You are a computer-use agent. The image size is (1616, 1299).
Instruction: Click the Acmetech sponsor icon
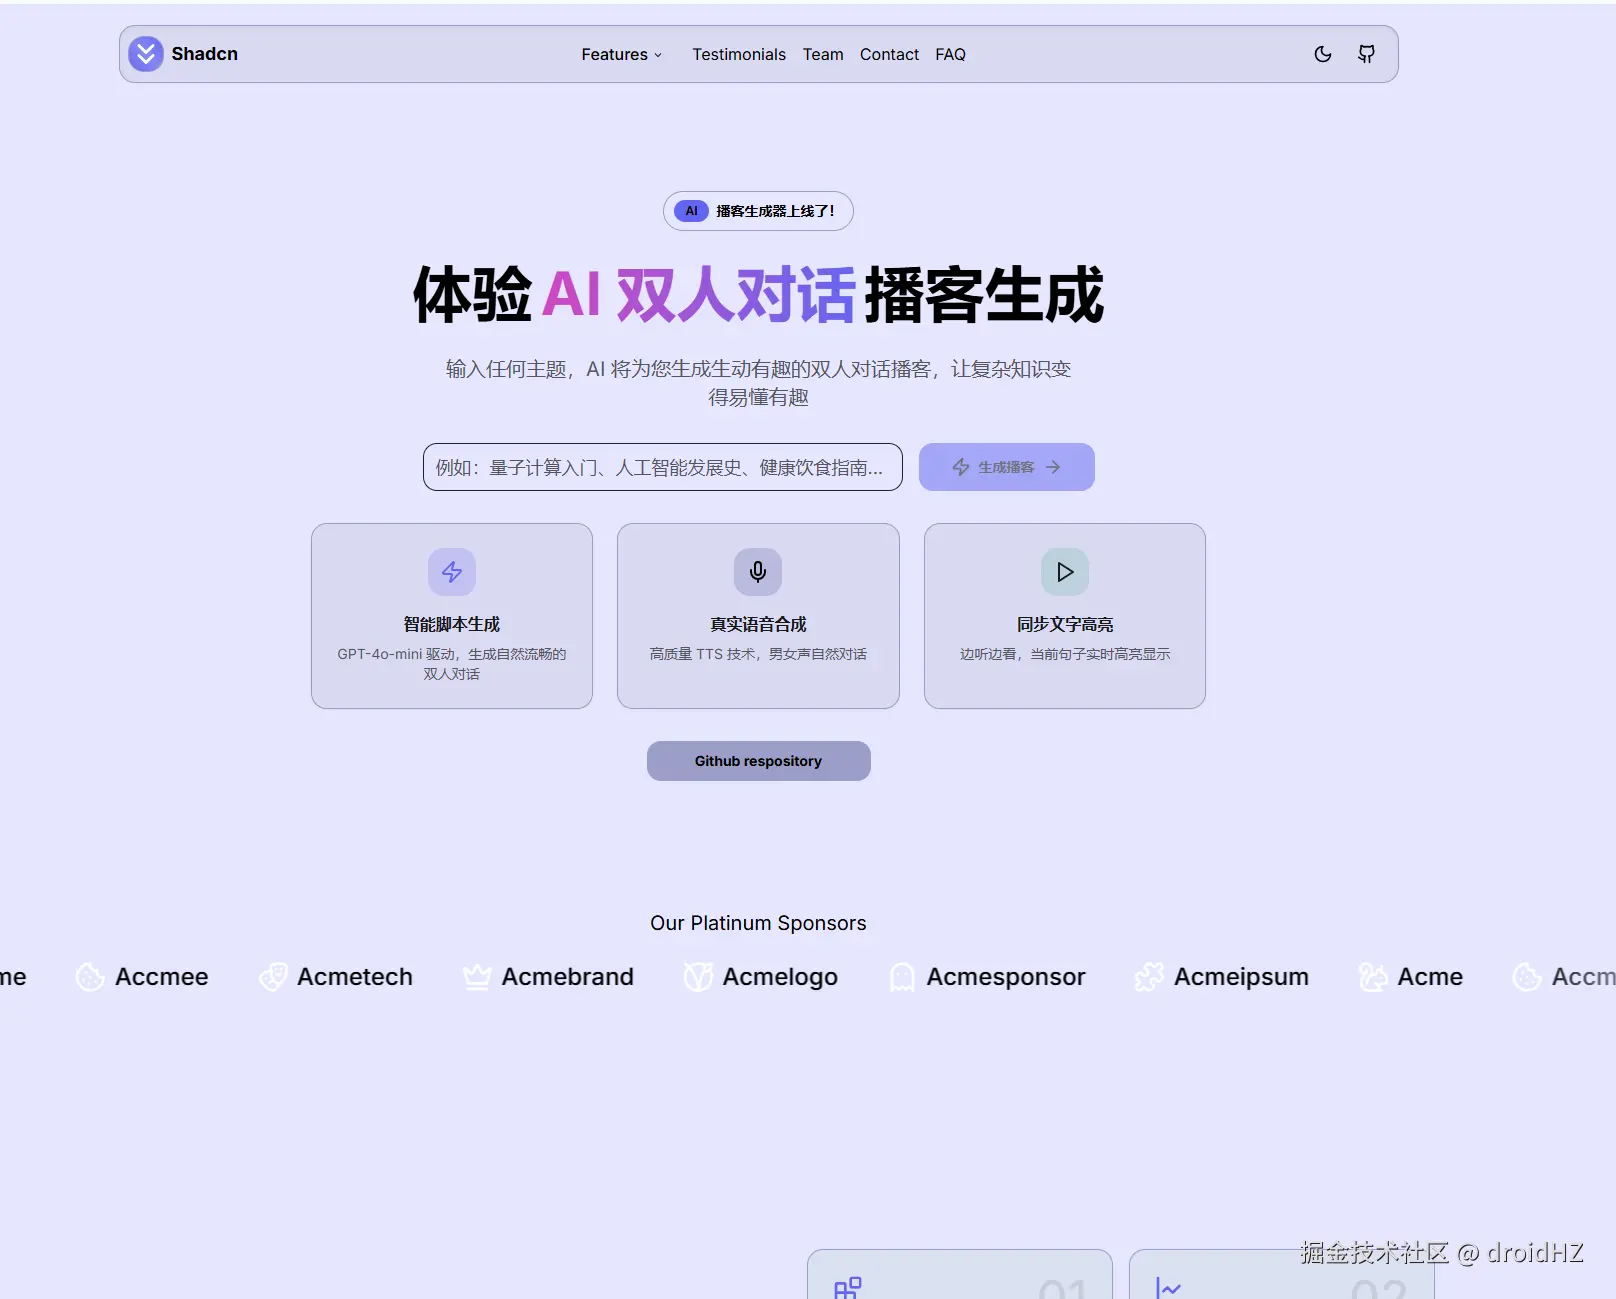point(272,977)
